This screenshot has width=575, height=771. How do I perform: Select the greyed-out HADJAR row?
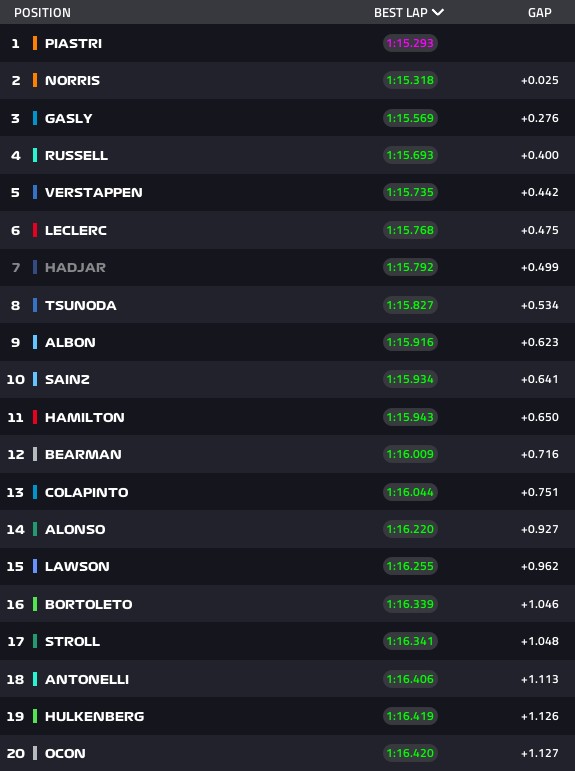(x=287, y=267)
